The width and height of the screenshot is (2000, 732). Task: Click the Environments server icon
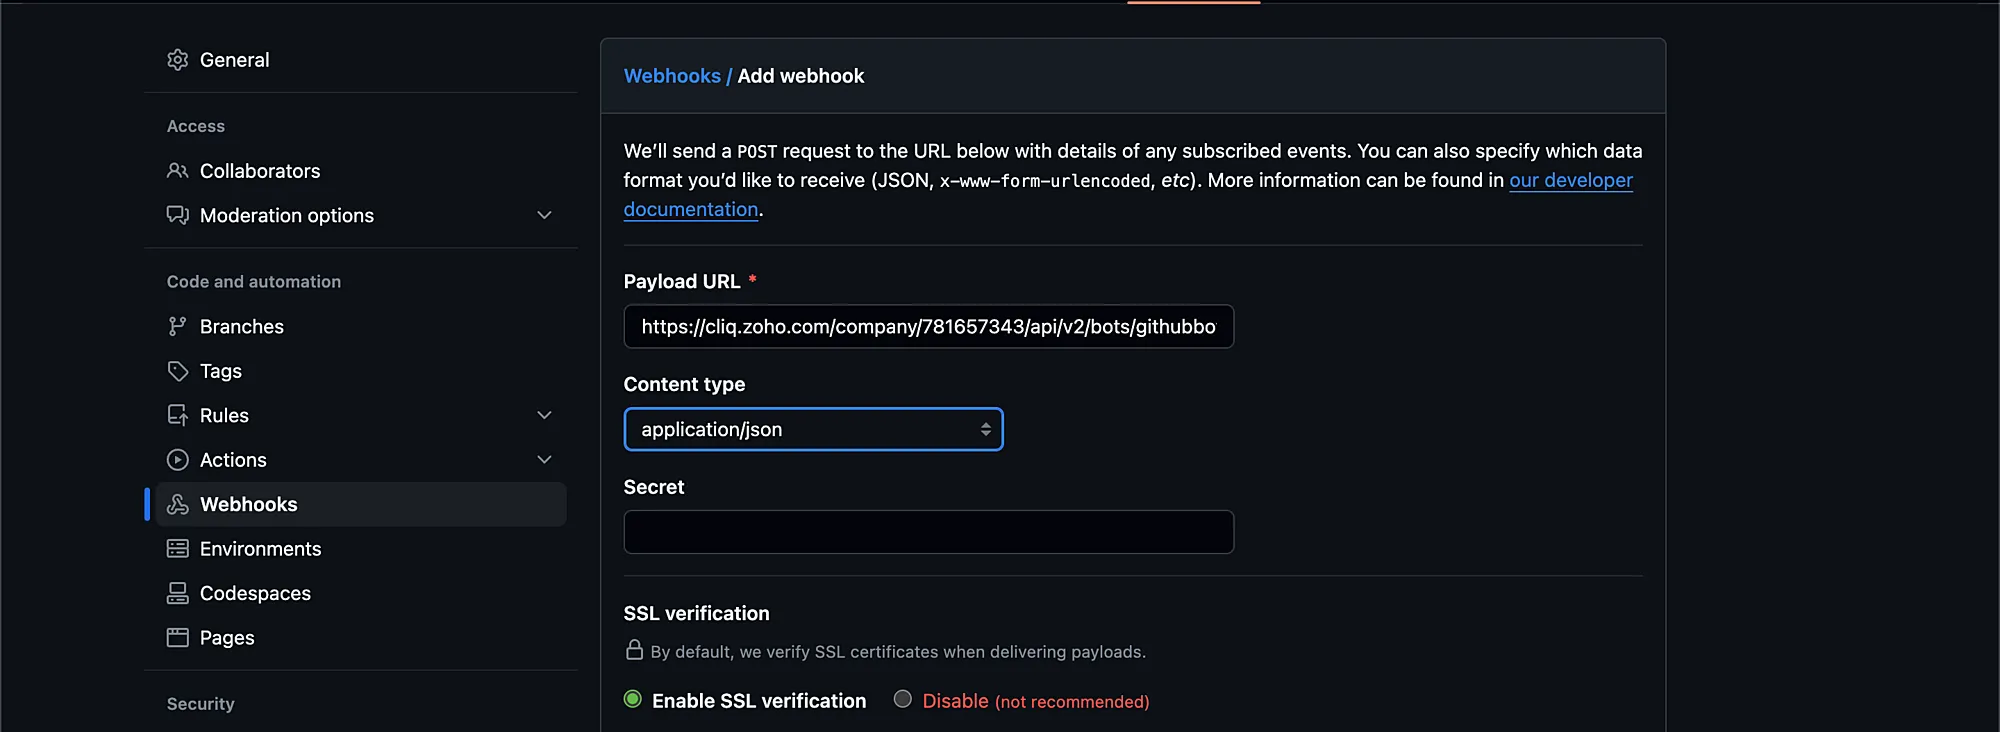pyautogui.click(x=178, y=549)
